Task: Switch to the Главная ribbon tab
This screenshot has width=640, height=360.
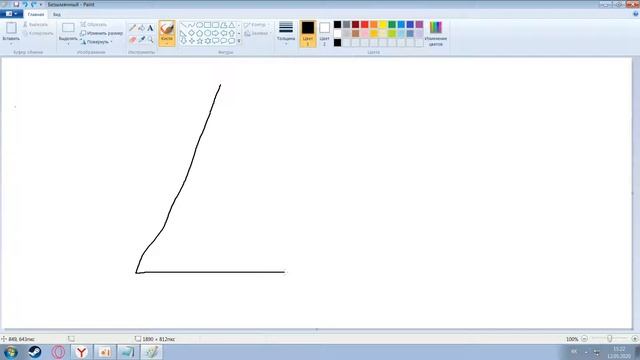Action: (x=36, y=14)
